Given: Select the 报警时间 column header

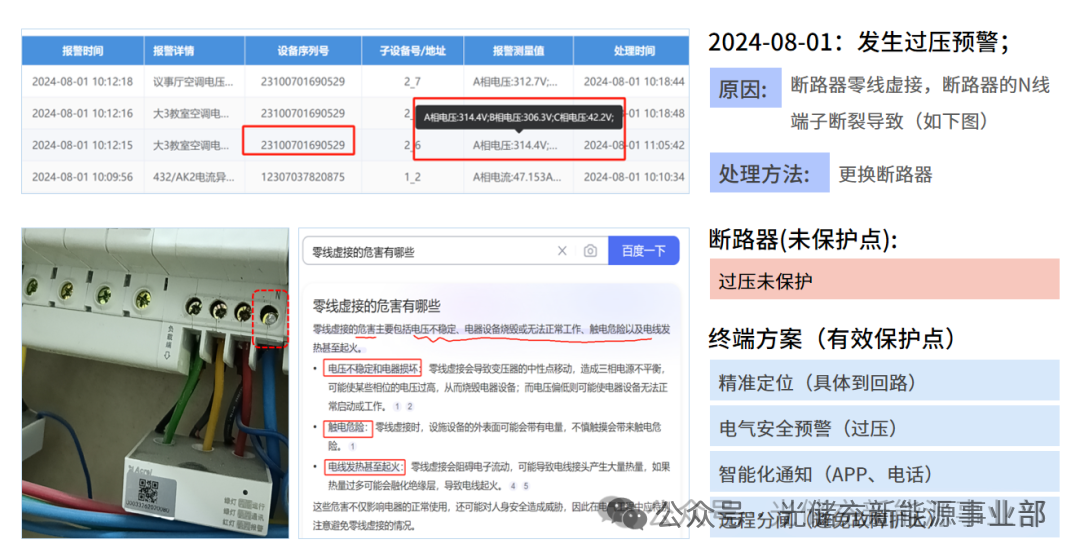Looking at the screenshot, I should click(x=83, y=51).
